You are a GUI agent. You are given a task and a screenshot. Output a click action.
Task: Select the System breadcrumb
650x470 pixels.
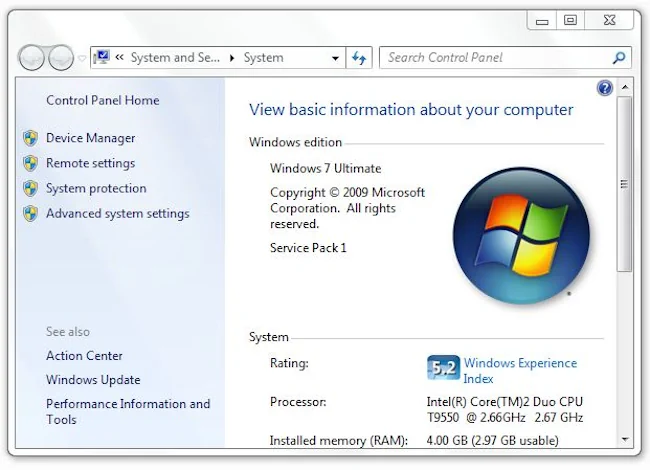263,57
